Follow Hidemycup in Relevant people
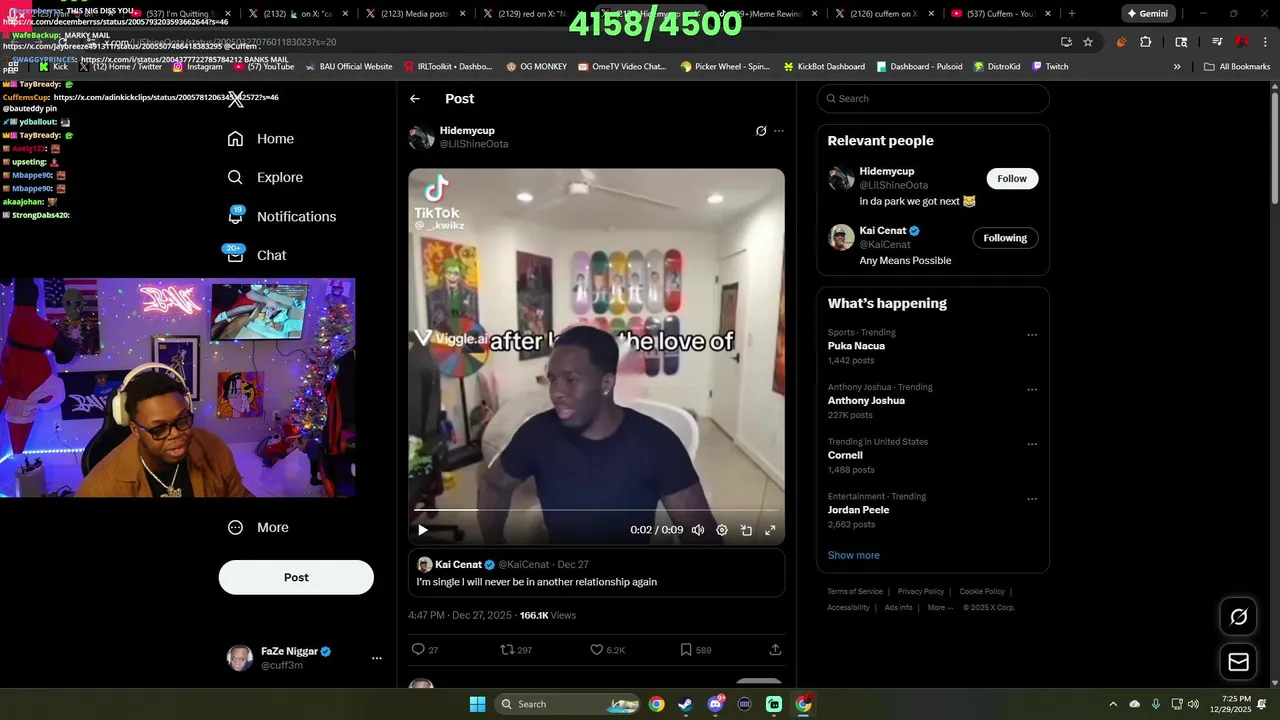 [1011, 178]
